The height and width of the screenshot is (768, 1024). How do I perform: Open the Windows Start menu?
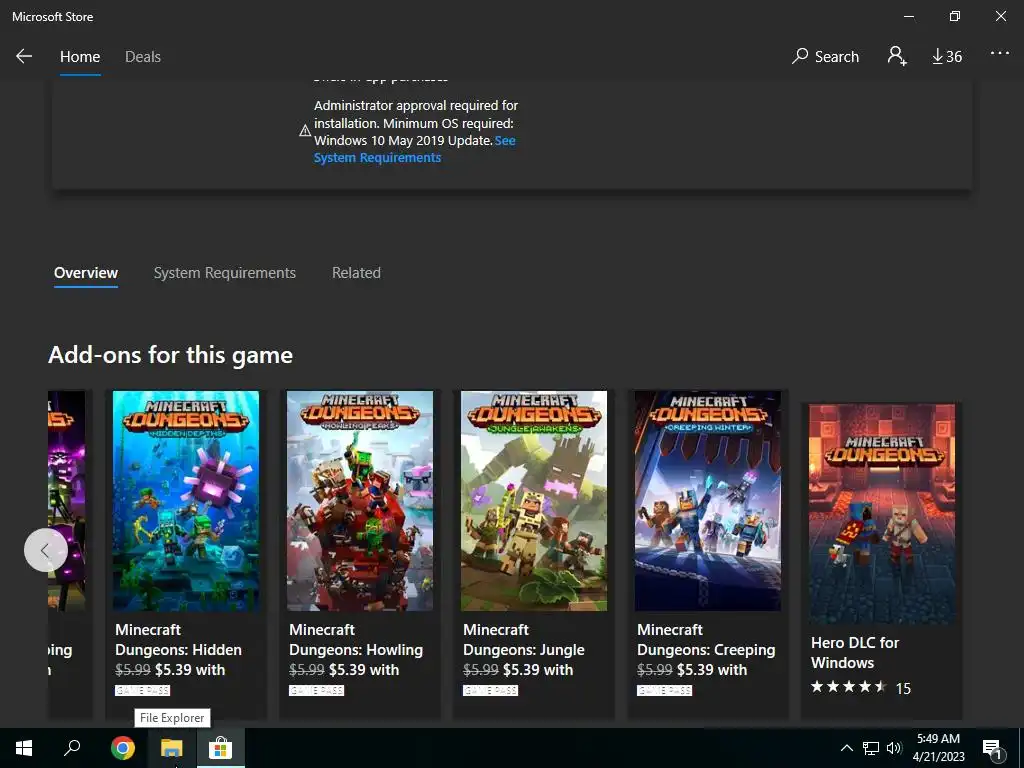coord(24,748)
